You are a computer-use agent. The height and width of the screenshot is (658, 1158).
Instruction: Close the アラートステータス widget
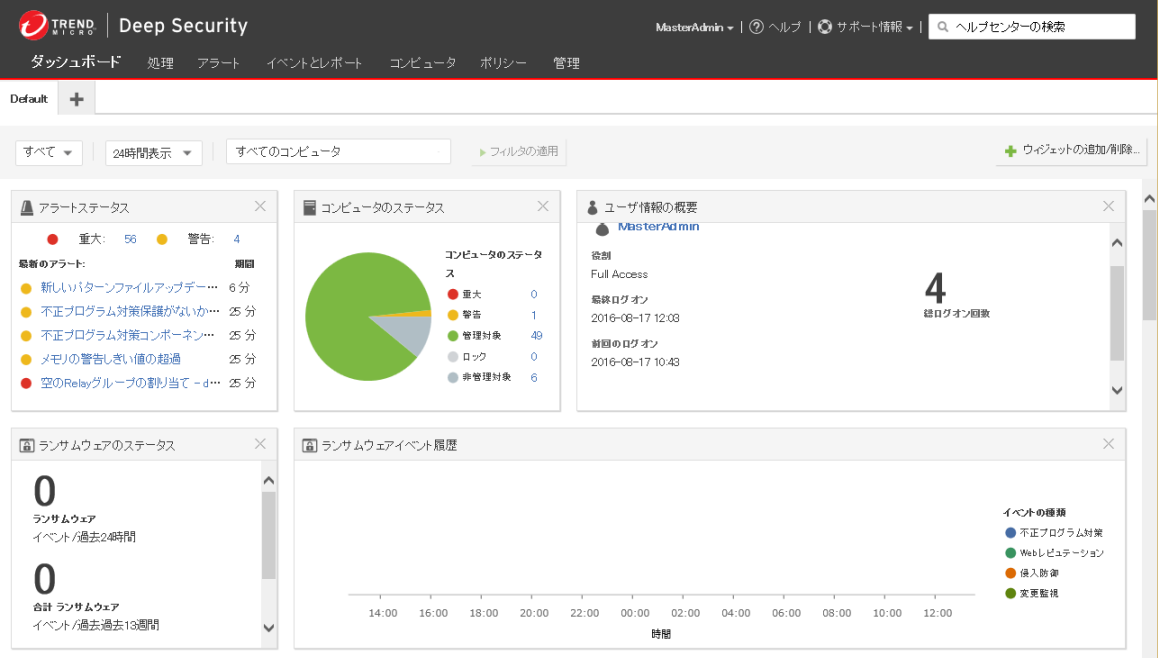(x=260, y=207)
